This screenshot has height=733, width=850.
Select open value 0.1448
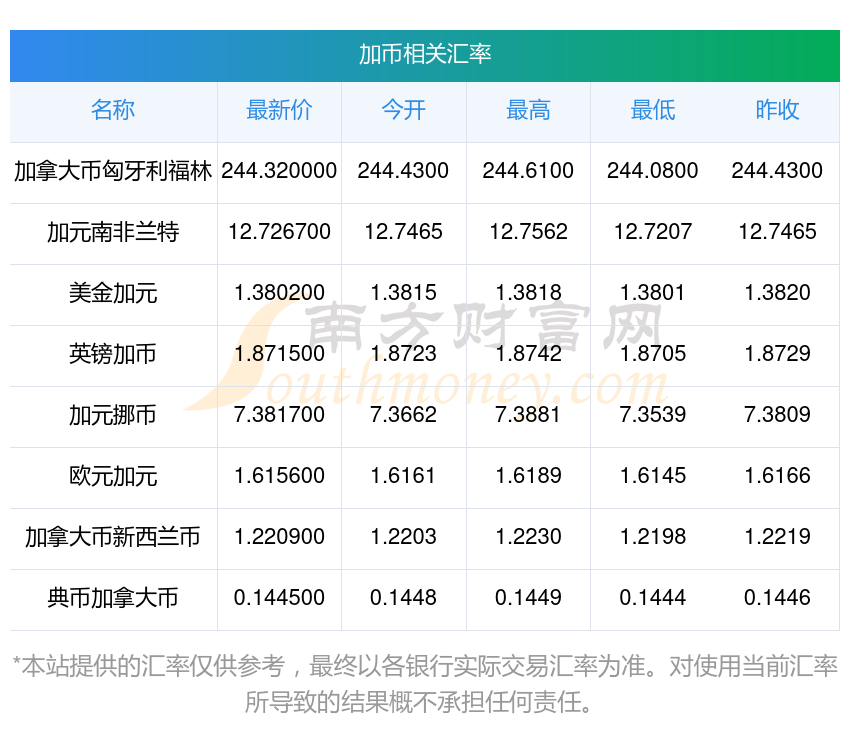[403, 598]
